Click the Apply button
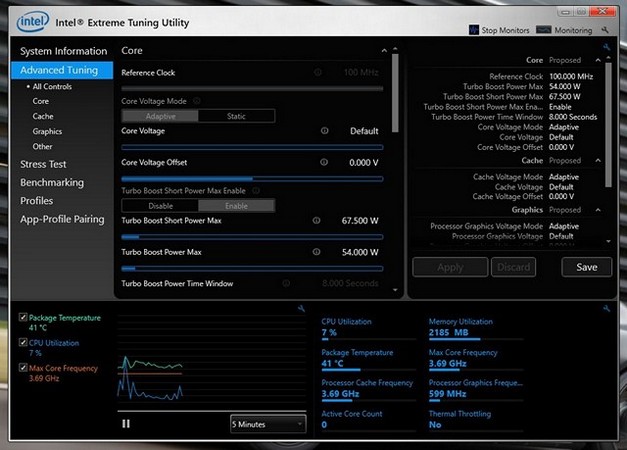This screenshot has width=627, height=450. (x=450, y=267)
